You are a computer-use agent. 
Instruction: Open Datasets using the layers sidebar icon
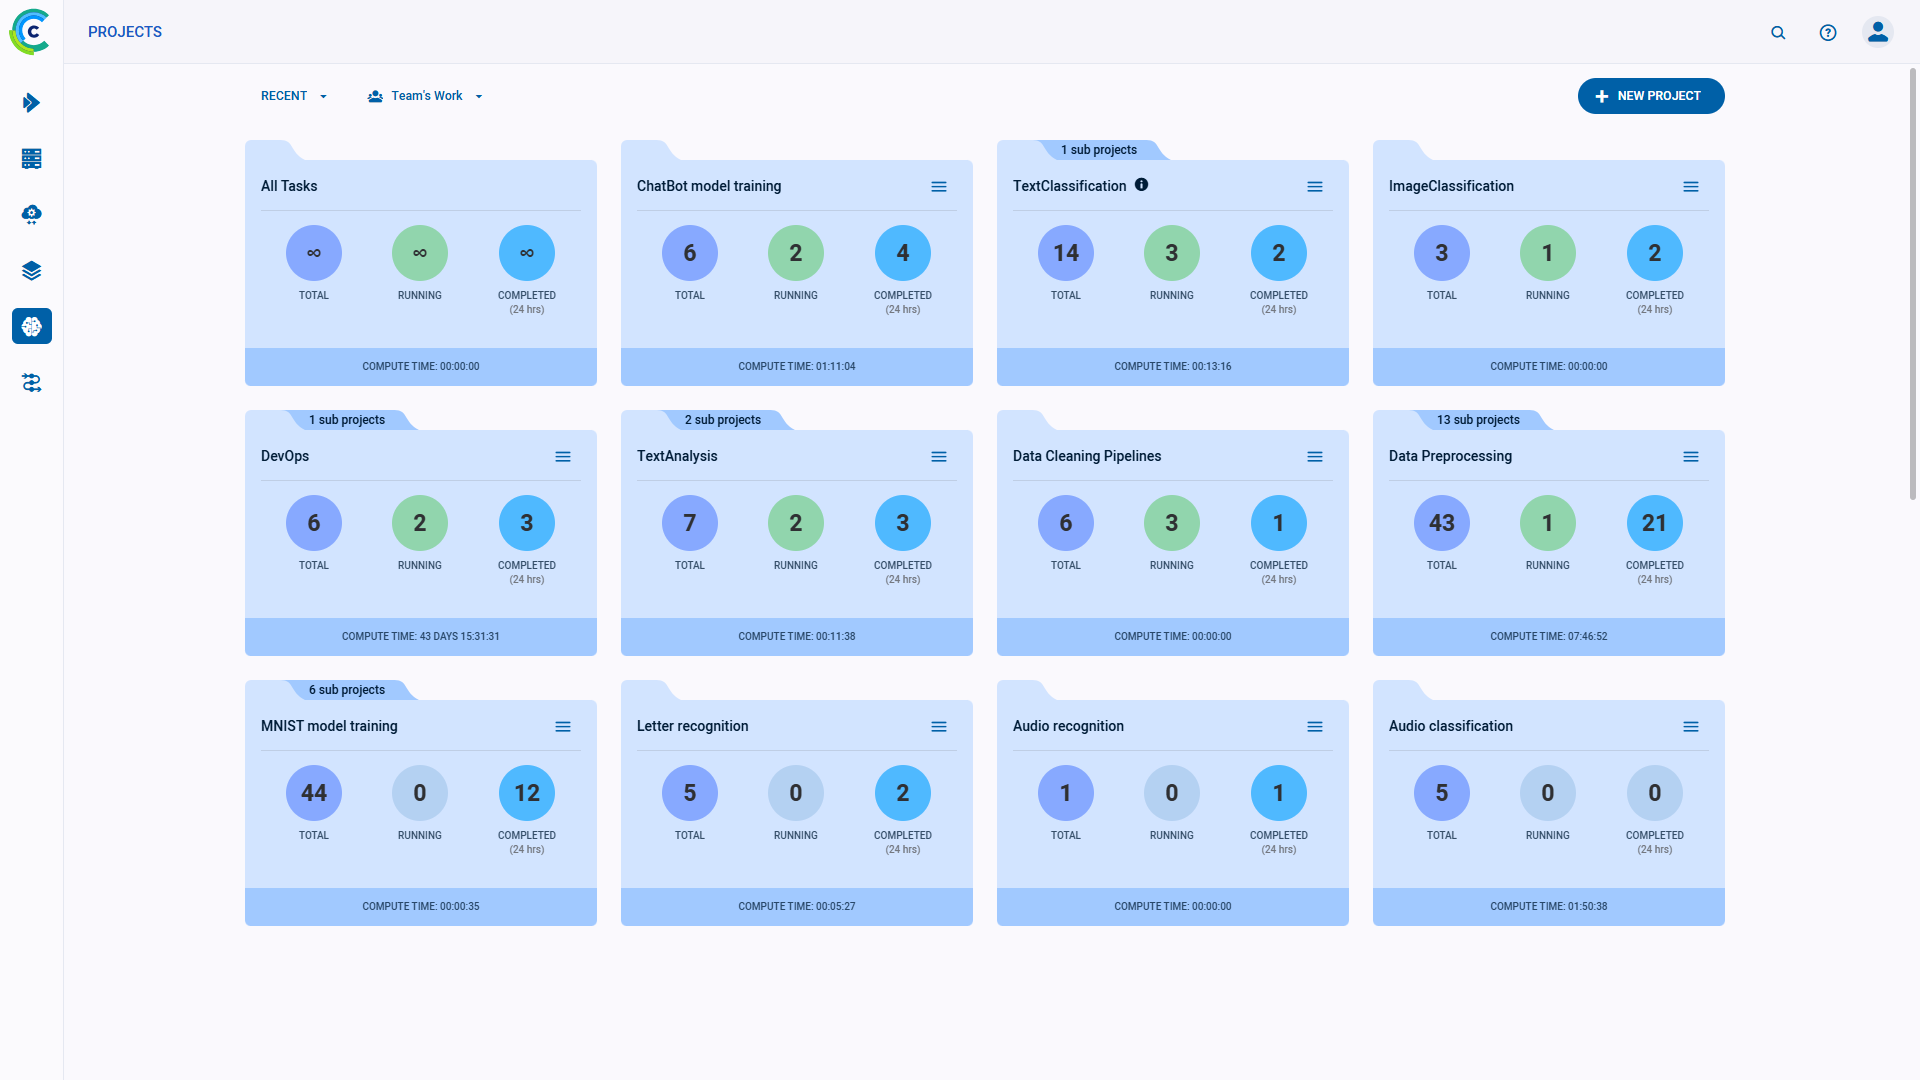pyautogui.click(x=31, y=270)
